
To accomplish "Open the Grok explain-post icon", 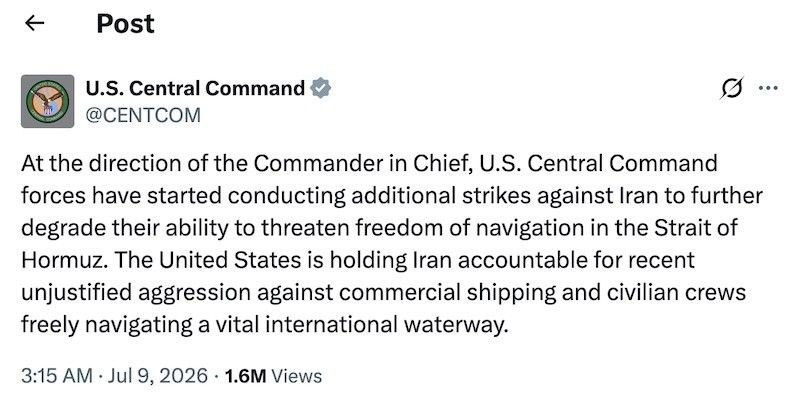I will point(732,89).
